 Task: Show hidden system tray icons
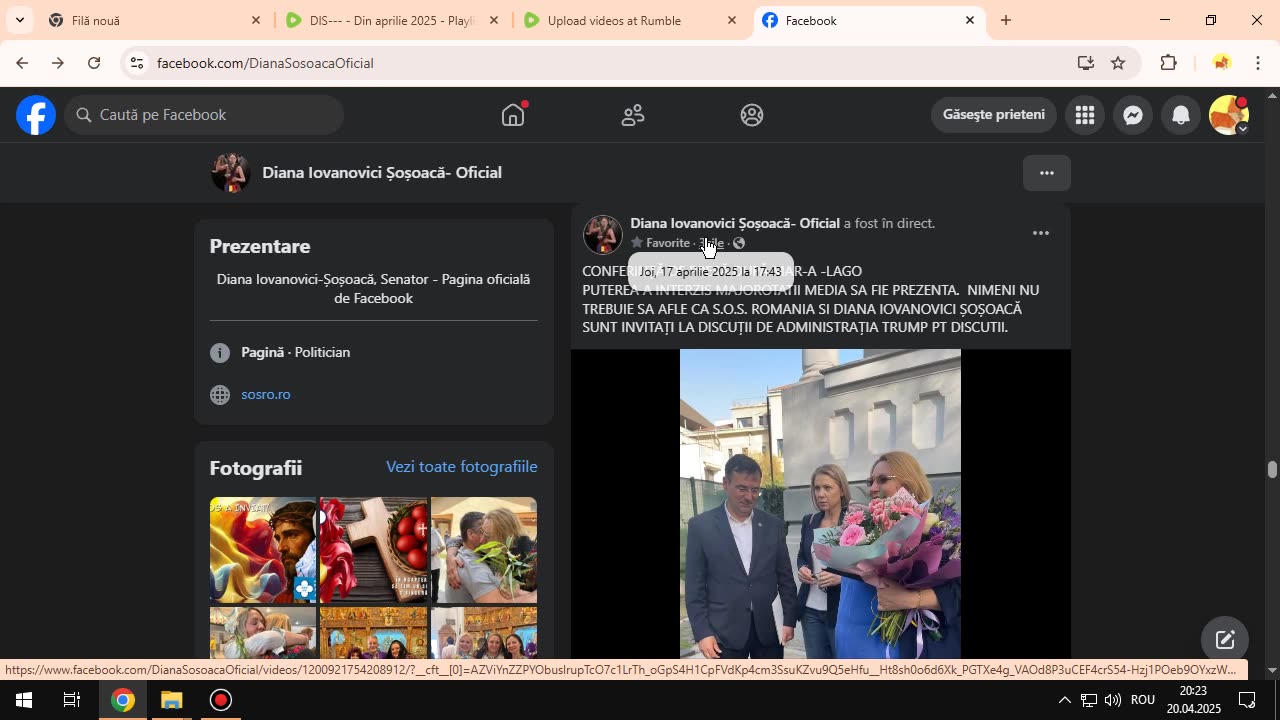pyautogui.click(x=1064, y=700)
